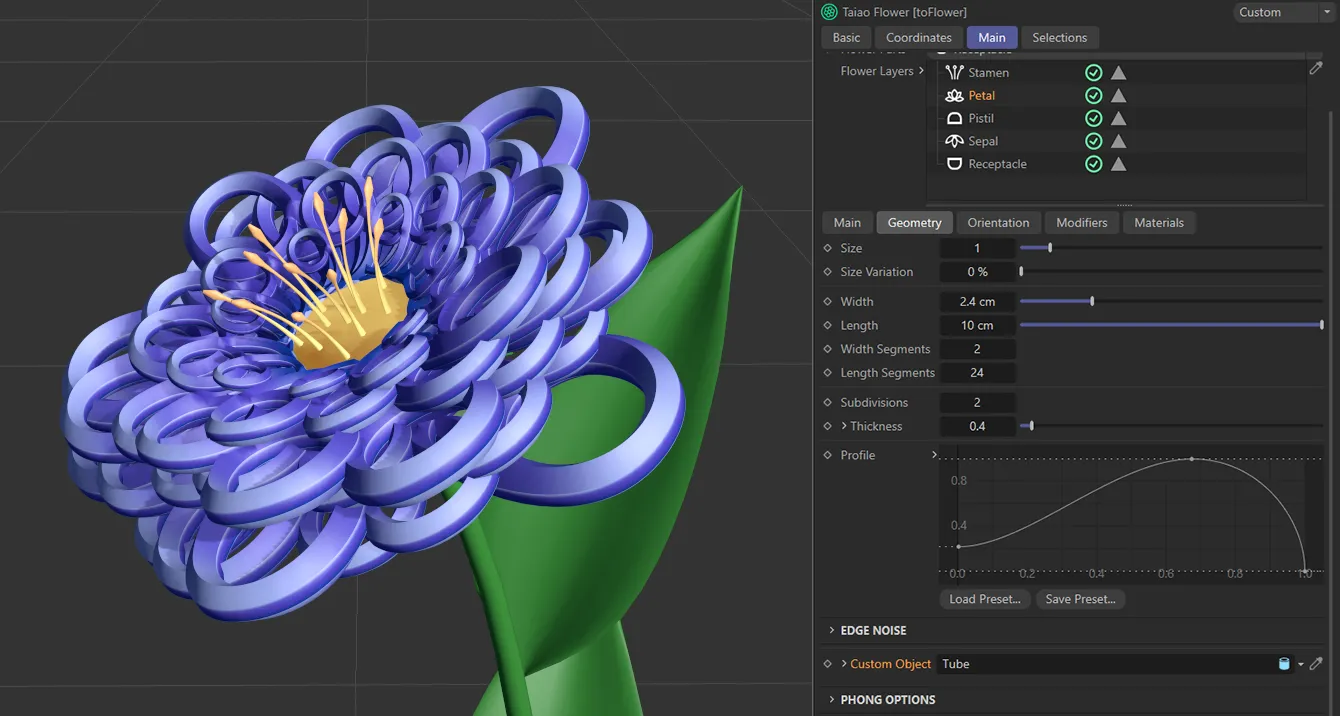Disable the Stamen layer green checkmark
The width and height of the screenshot is (1340, 716).
pyautogui.click(x=1093, y=72)
